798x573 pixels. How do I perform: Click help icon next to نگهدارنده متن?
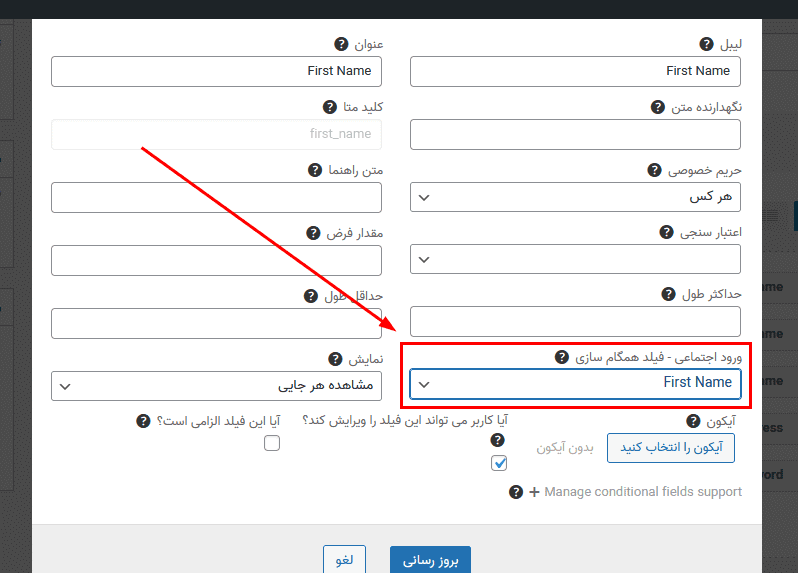[x=658, y=107]
